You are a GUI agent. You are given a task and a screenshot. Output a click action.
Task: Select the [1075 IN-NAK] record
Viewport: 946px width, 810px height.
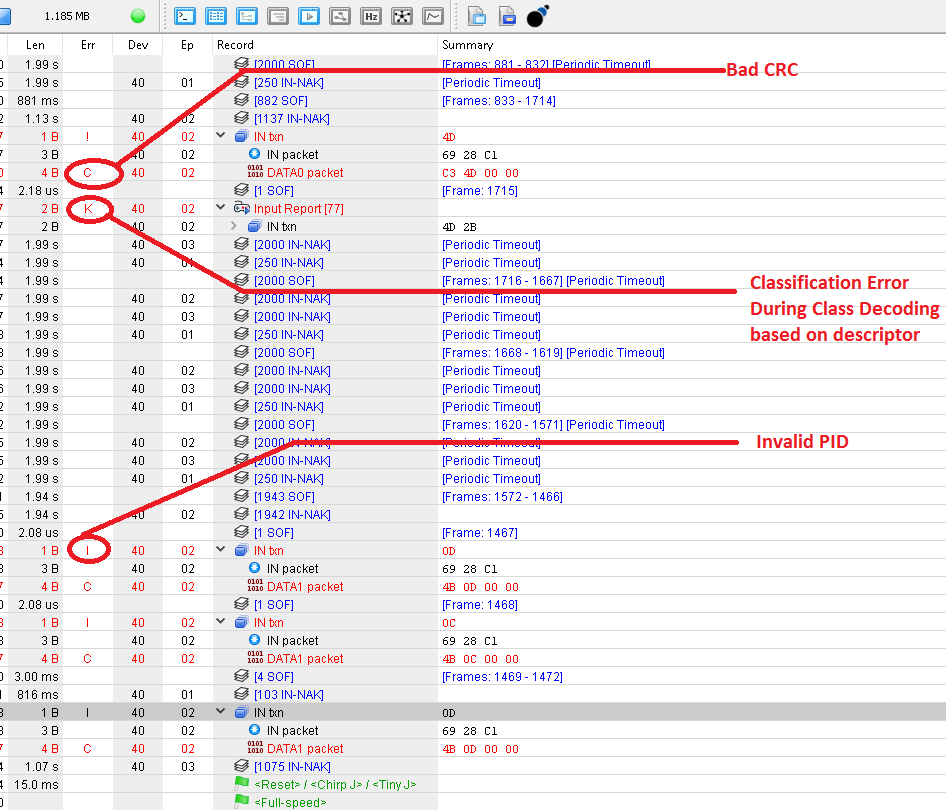coord(292,767)
